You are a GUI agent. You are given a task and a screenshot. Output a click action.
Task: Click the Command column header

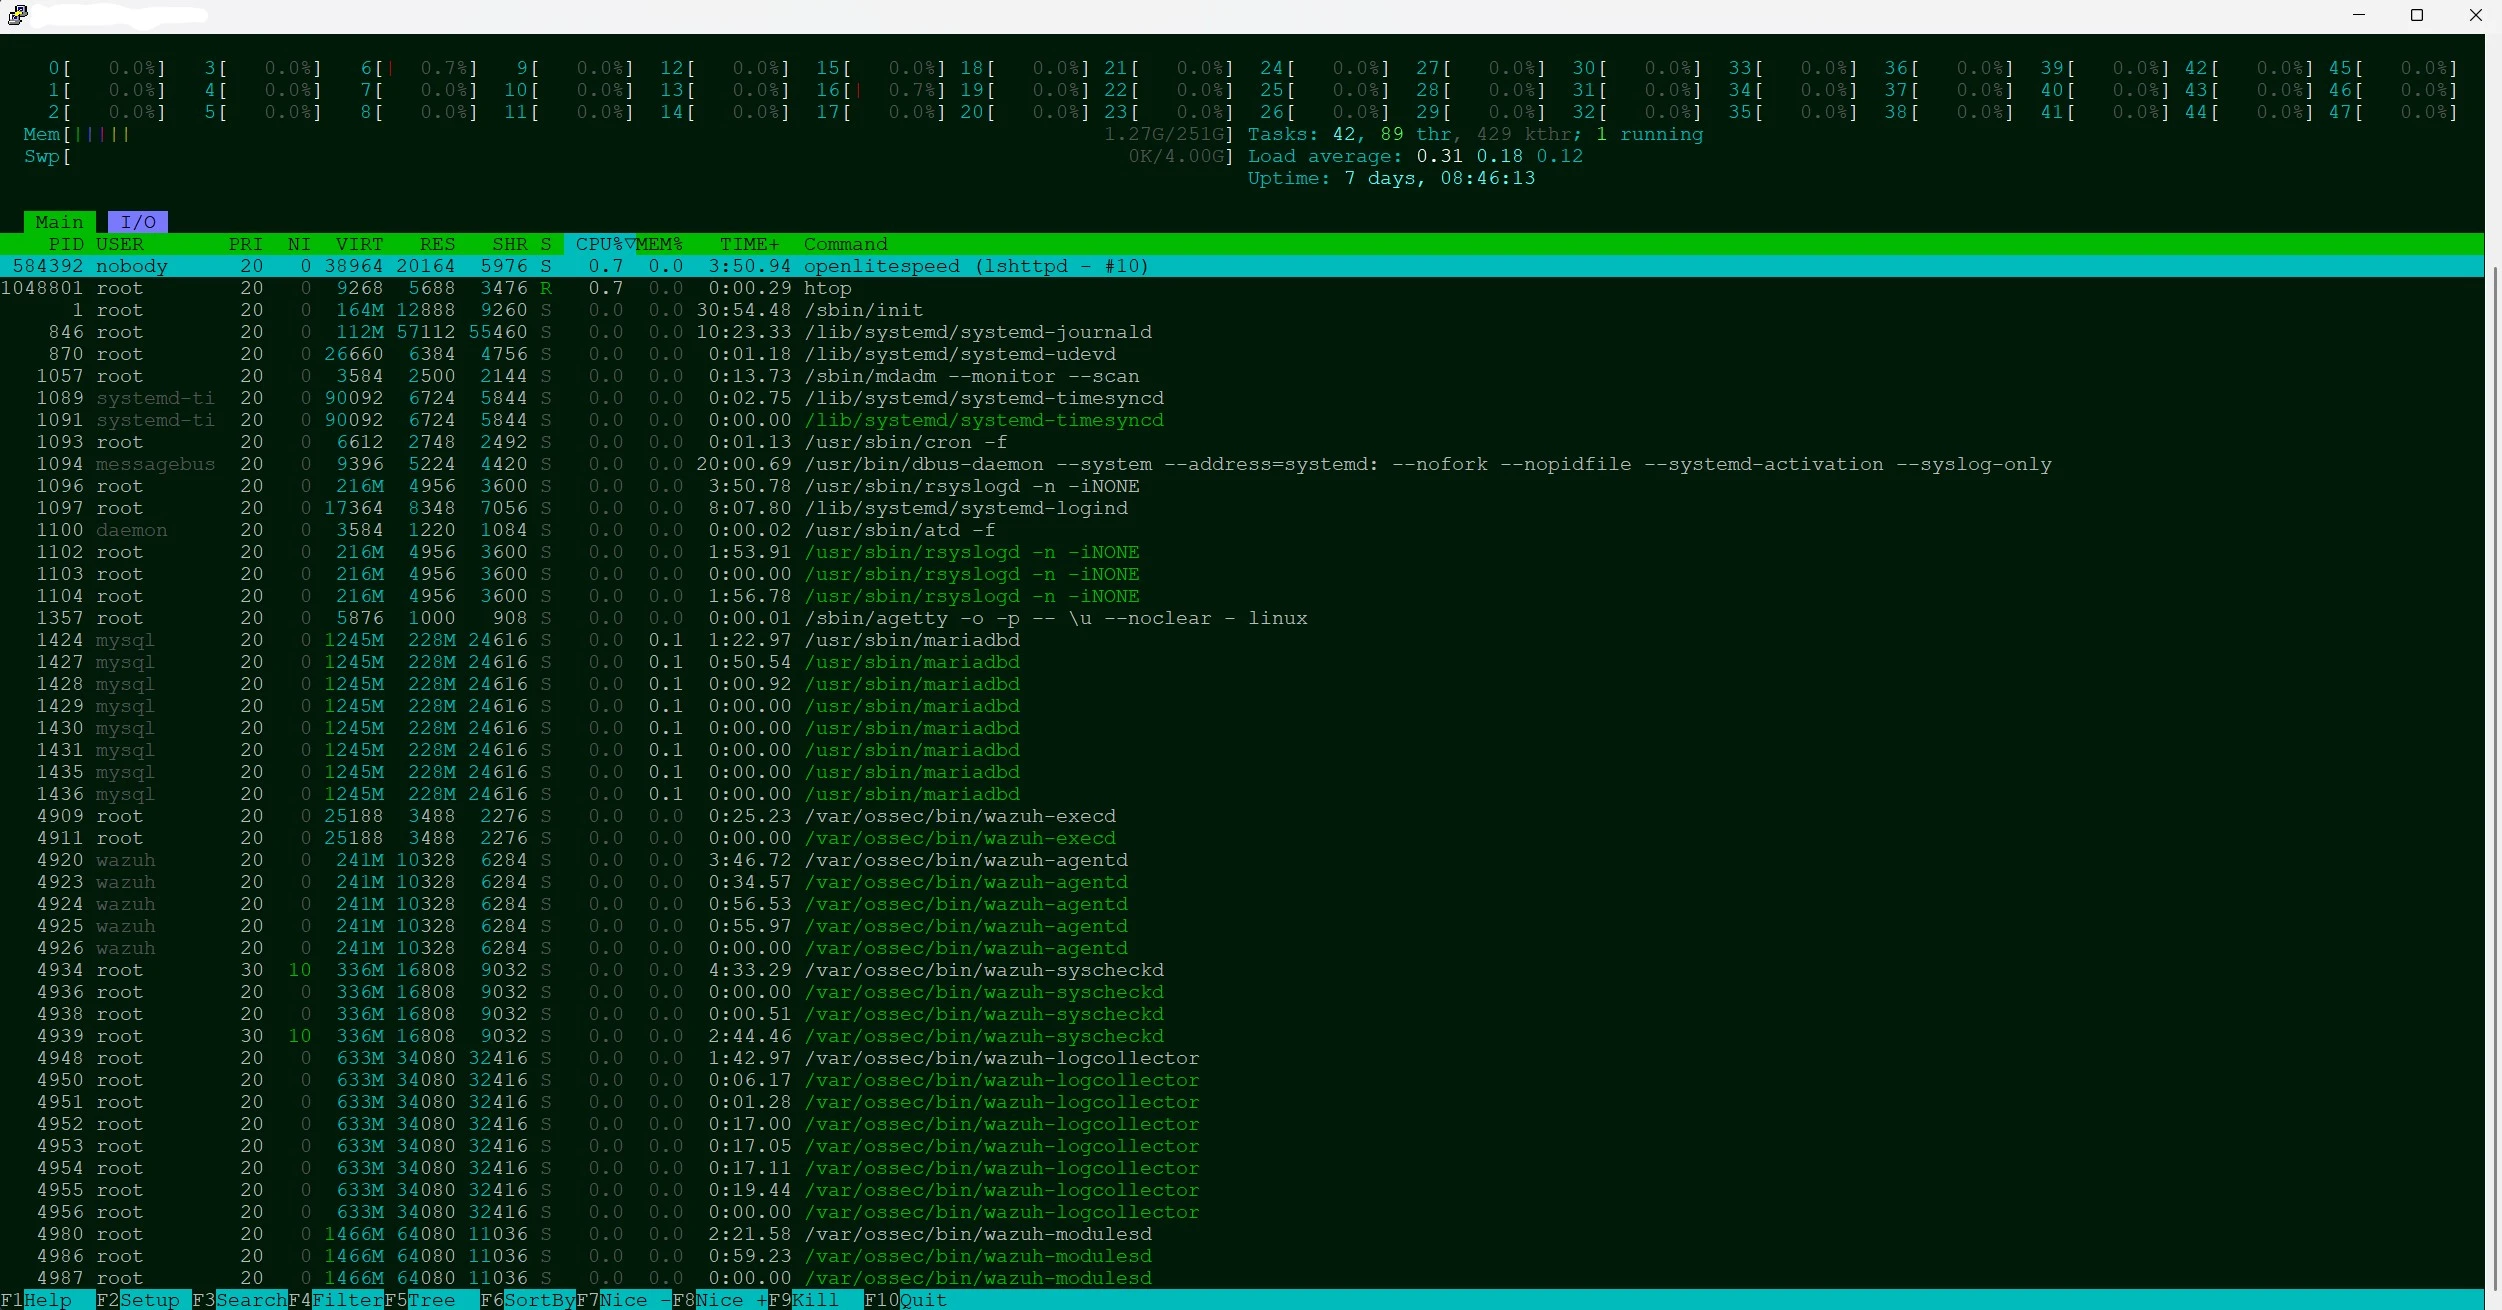point(845,244)
